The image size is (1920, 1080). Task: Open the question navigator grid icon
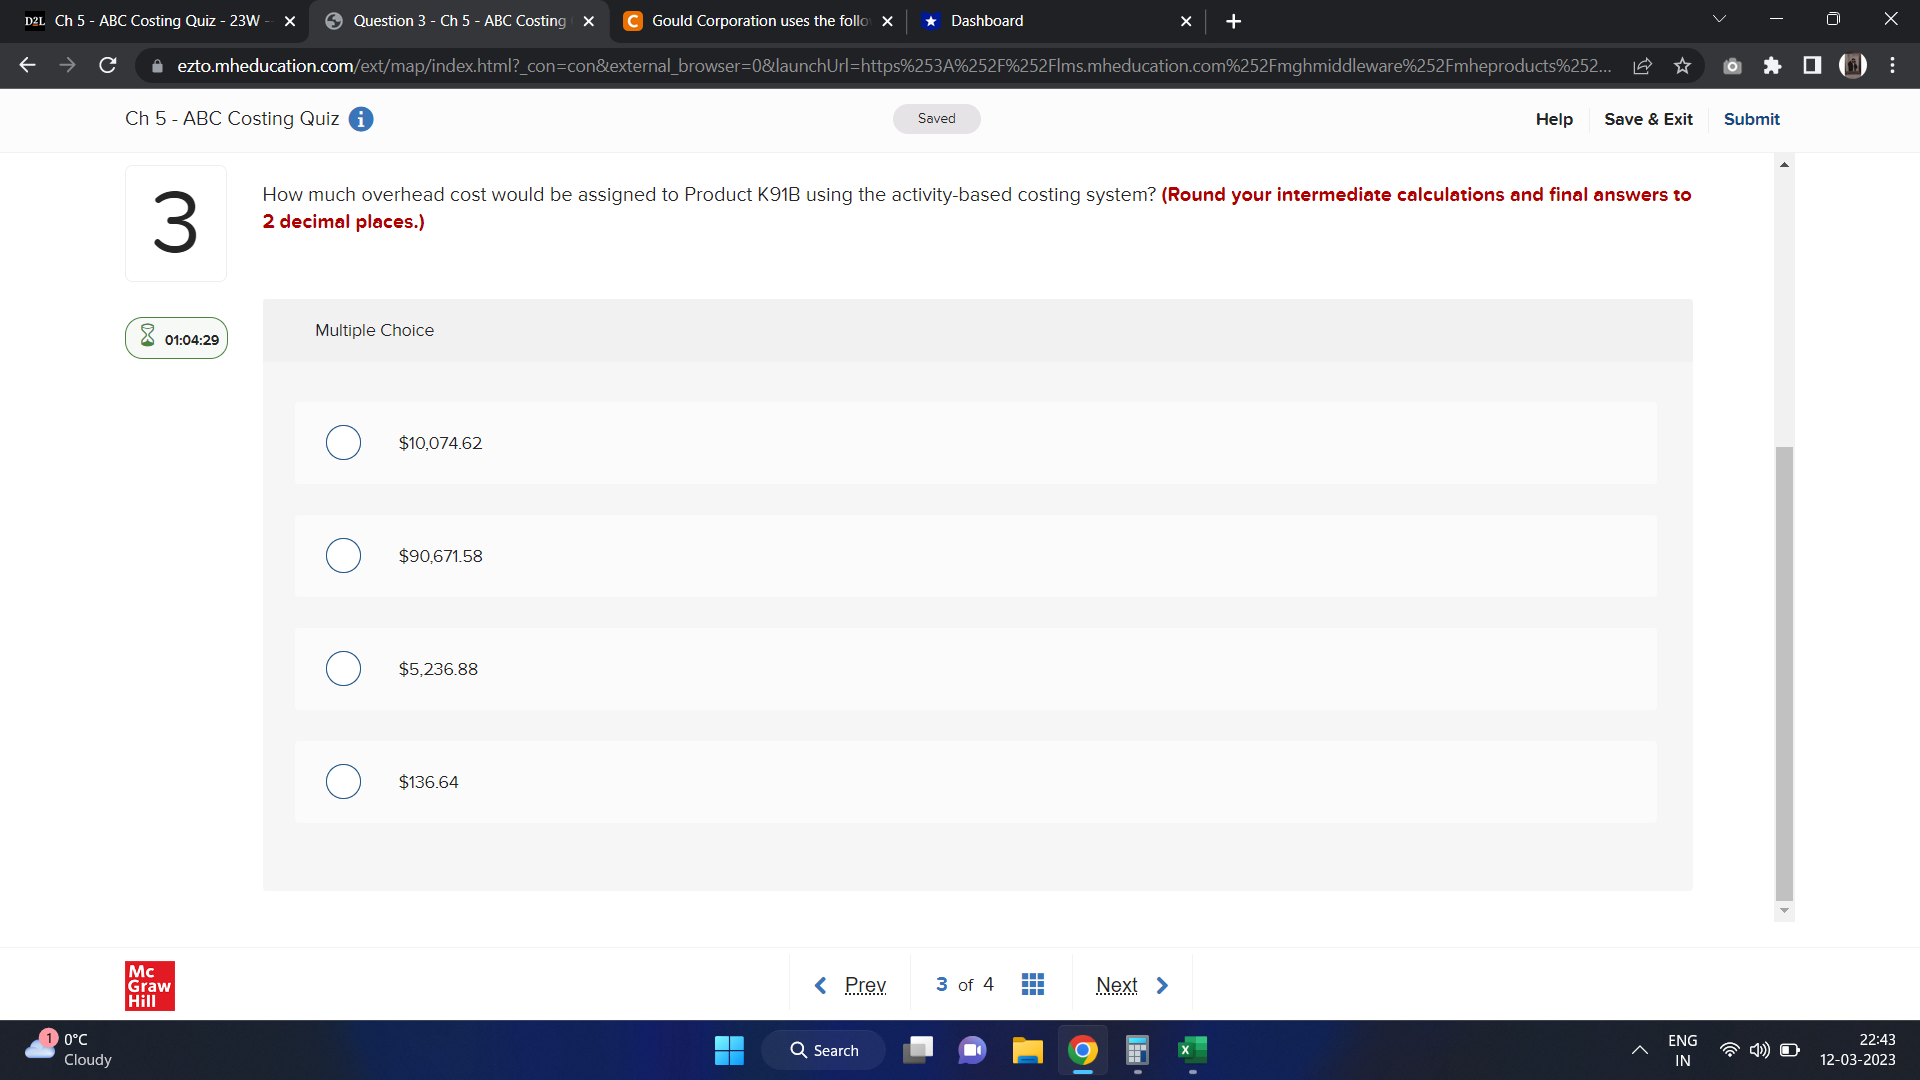click(1033, 984)
